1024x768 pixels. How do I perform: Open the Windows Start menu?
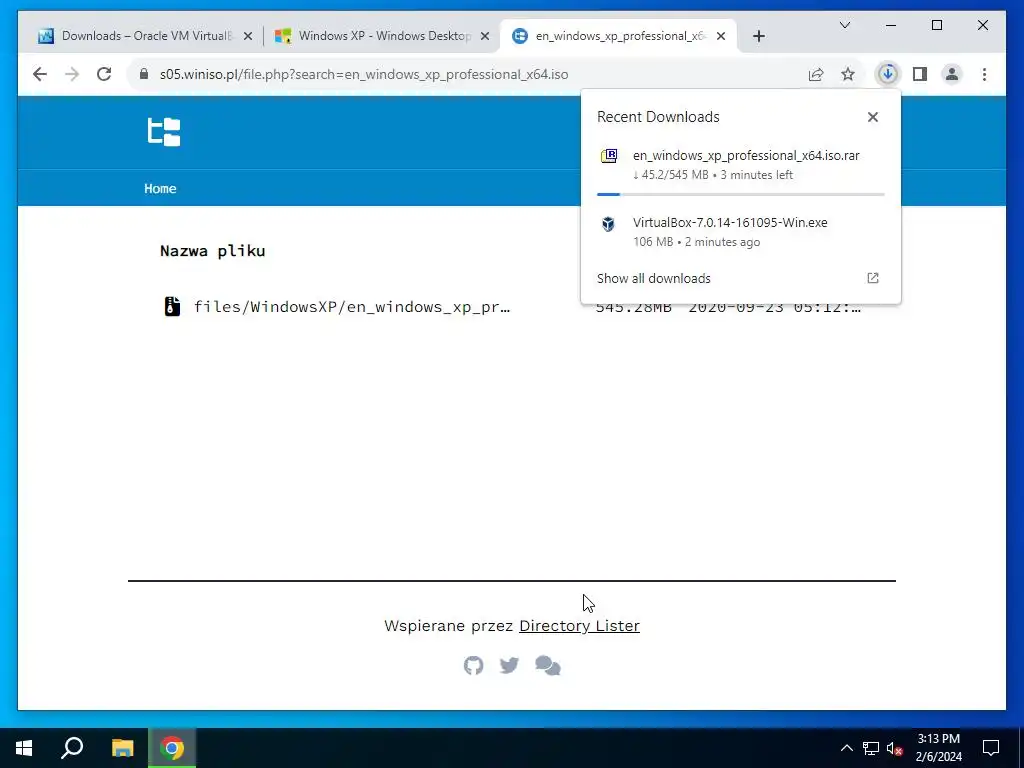point(24,748)
